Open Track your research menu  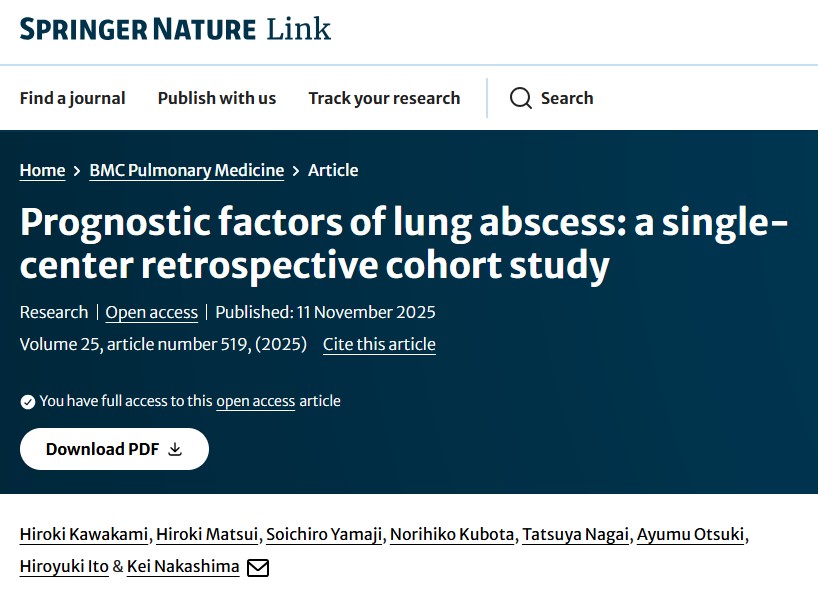click(x=384, y=98)
